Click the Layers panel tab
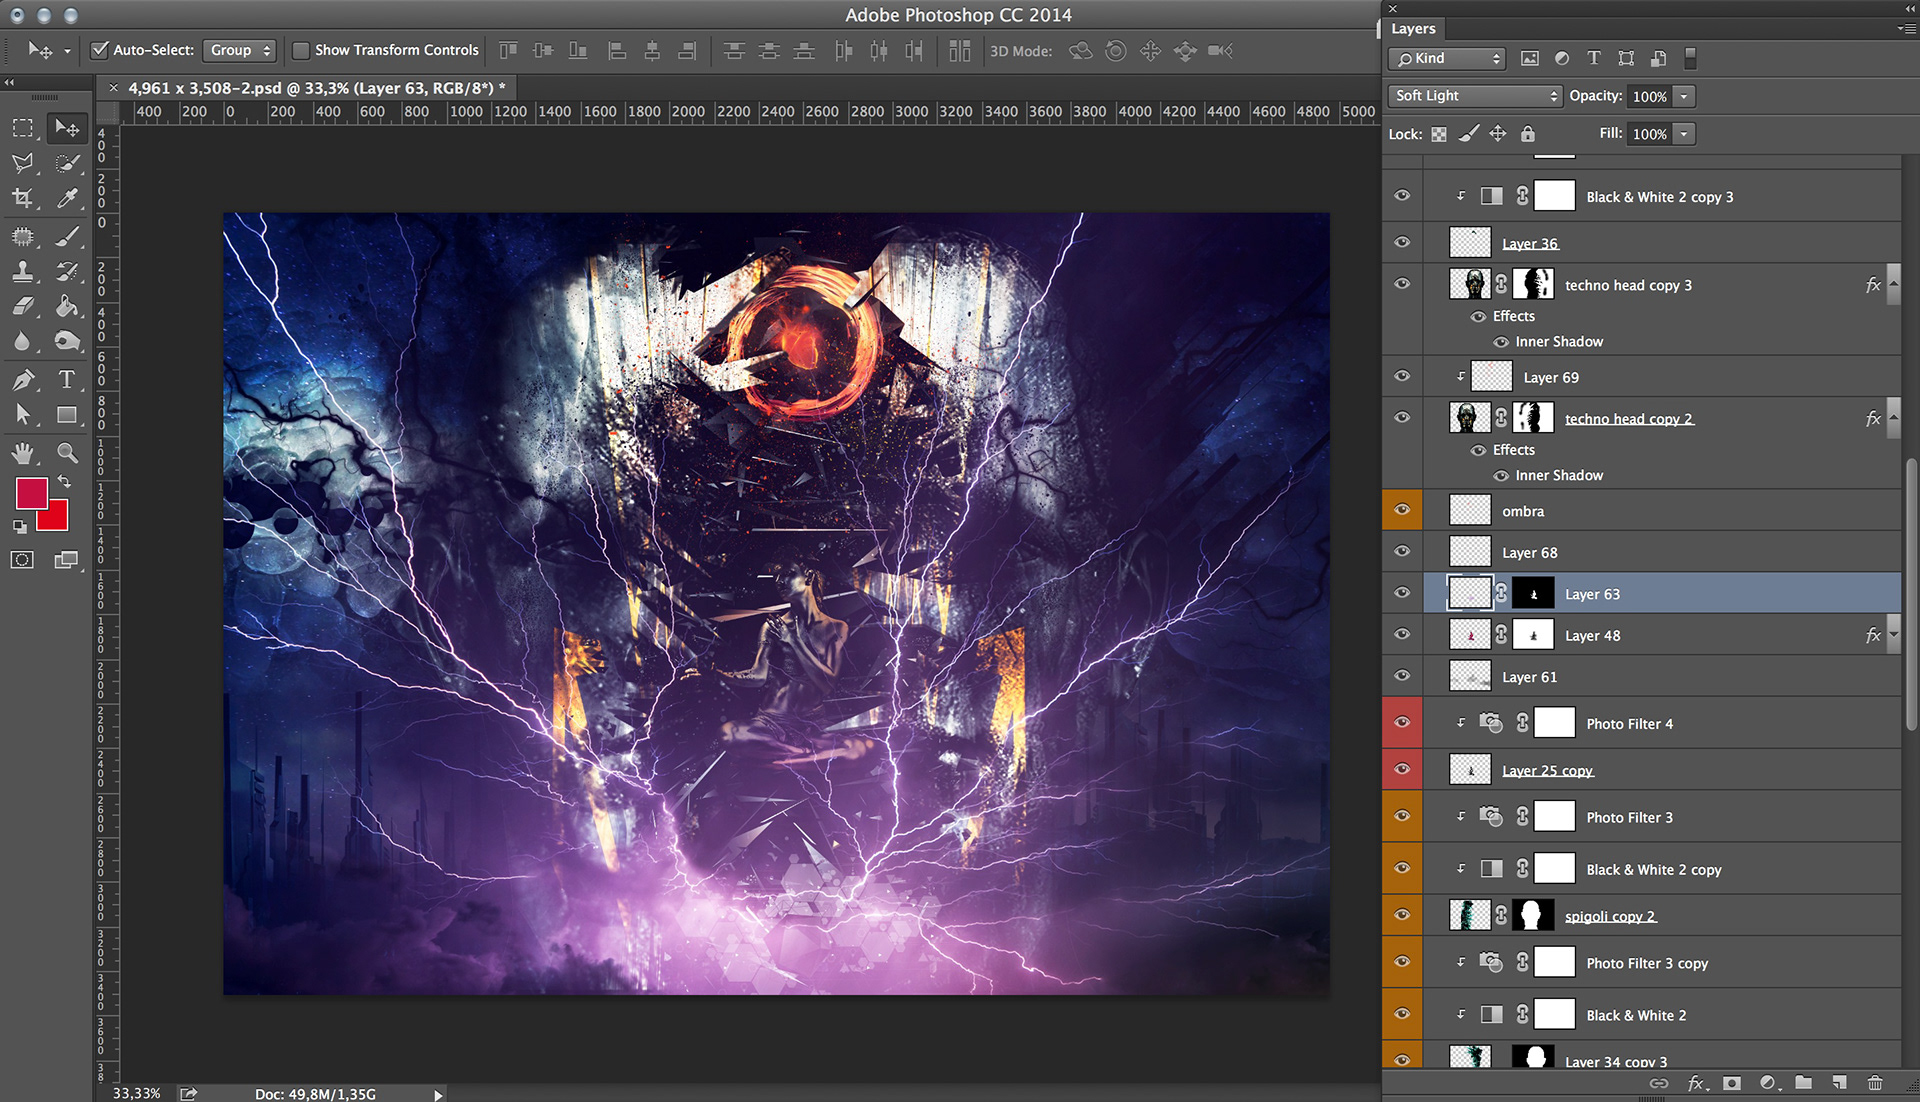The width and height of the screenshot is (1920, 1102). 1413,29
